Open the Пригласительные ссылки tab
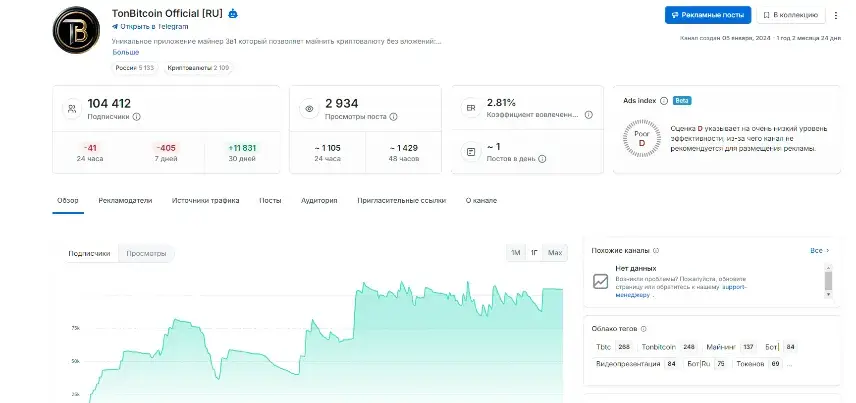The width and height of the screenshot is (856, 403). (x=401, y=200)
